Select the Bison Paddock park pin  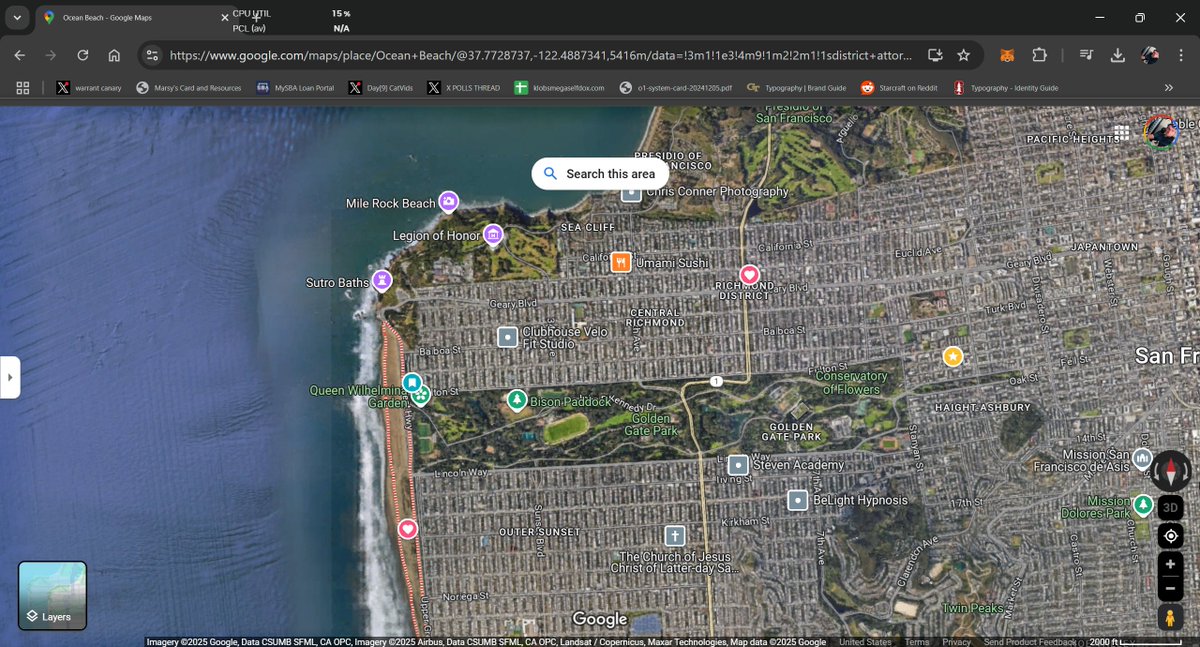coord(516,401)
